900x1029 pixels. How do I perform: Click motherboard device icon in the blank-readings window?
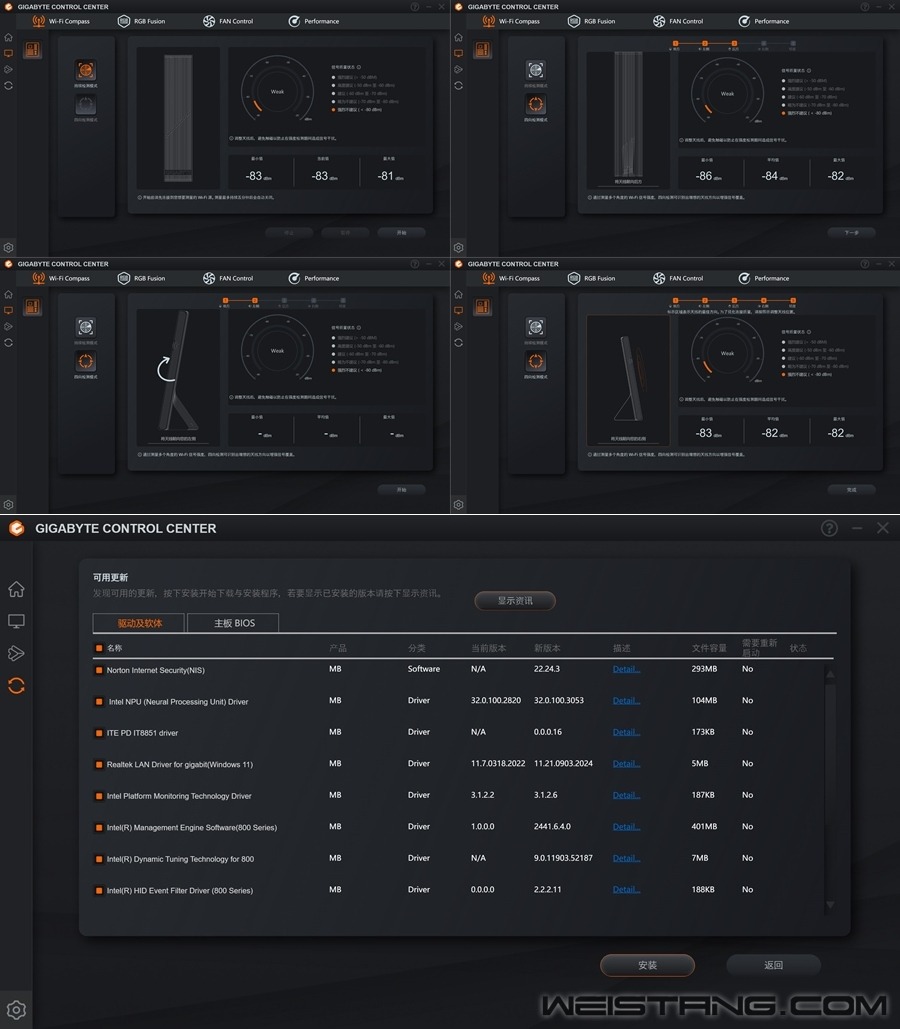point(32,307)
